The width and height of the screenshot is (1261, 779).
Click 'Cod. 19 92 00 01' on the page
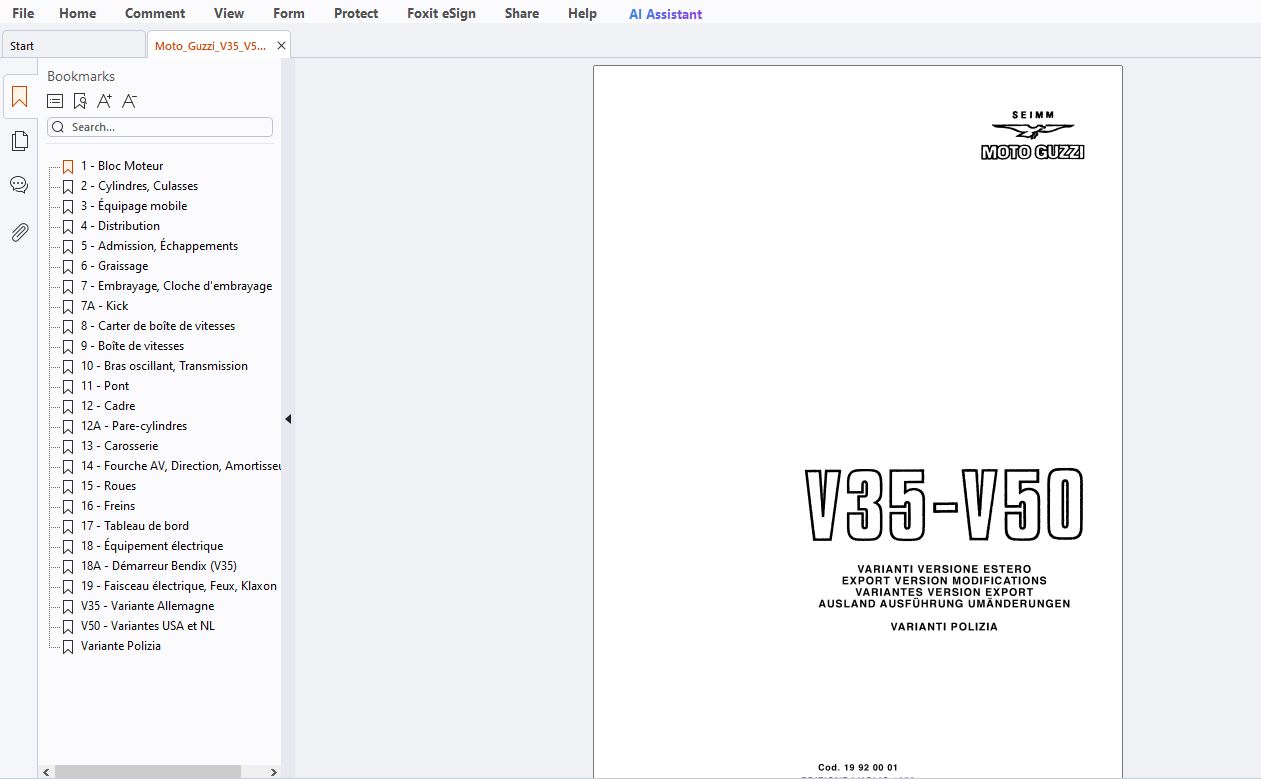pos(858,767)
